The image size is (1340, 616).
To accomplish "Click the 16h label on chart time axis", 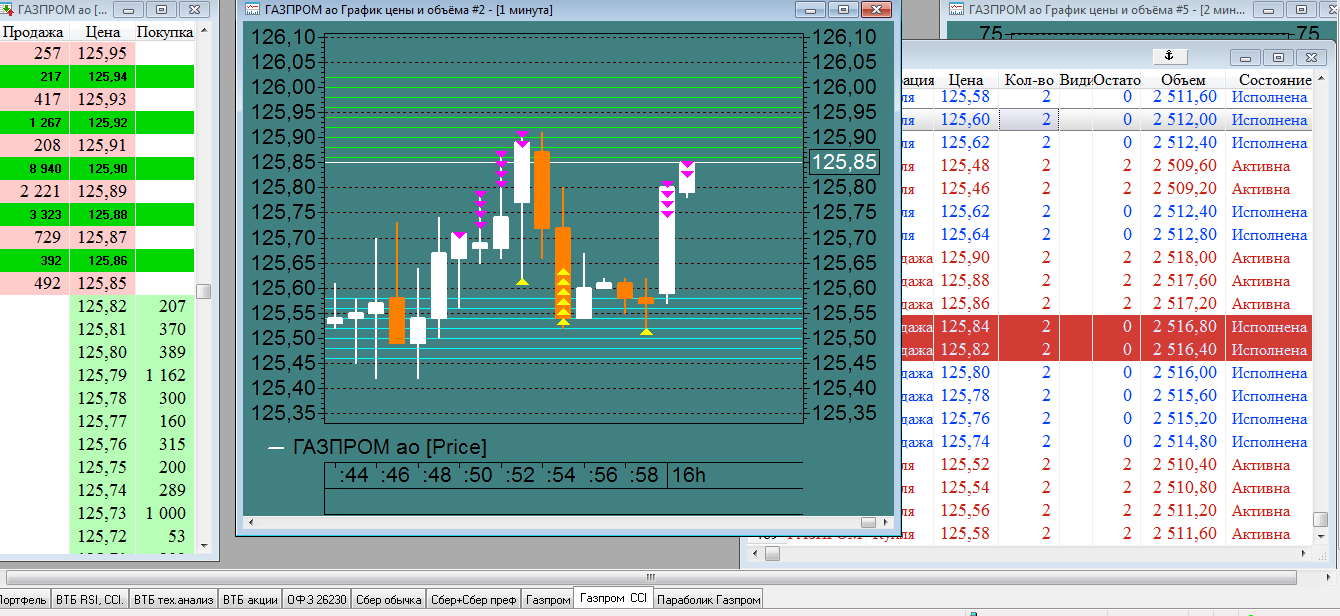I will pyautogui.click(x=690, y=475).
